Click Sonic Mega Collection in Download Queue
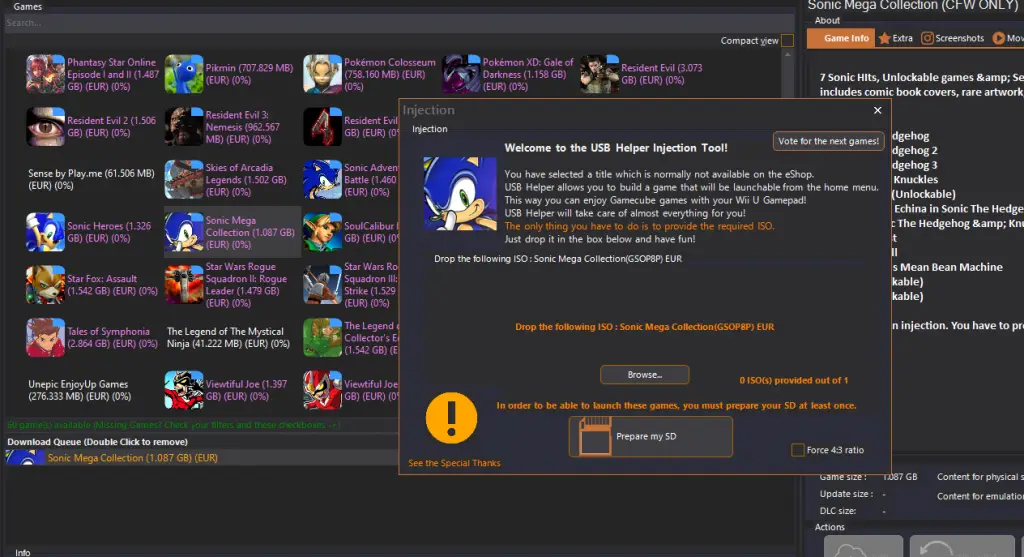This screenshot has height=557, width=1024. [133, 458]
